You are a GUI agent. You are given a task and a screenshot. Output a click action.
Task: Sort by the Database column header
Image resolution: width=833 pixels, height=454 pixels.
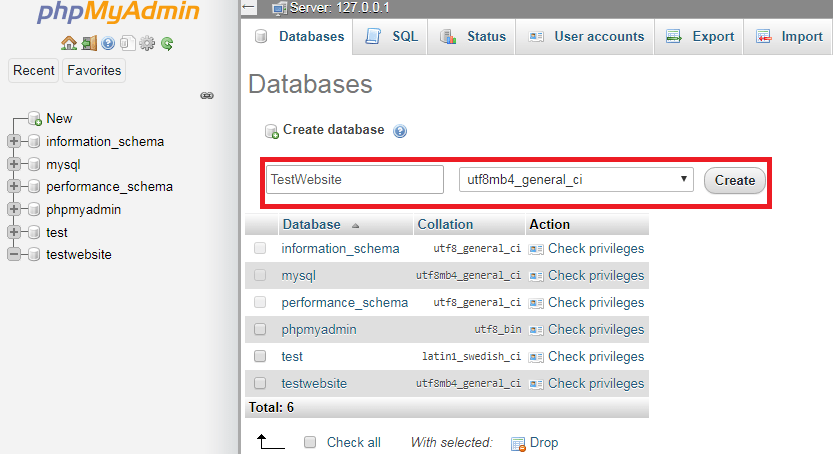coord(311,224)
